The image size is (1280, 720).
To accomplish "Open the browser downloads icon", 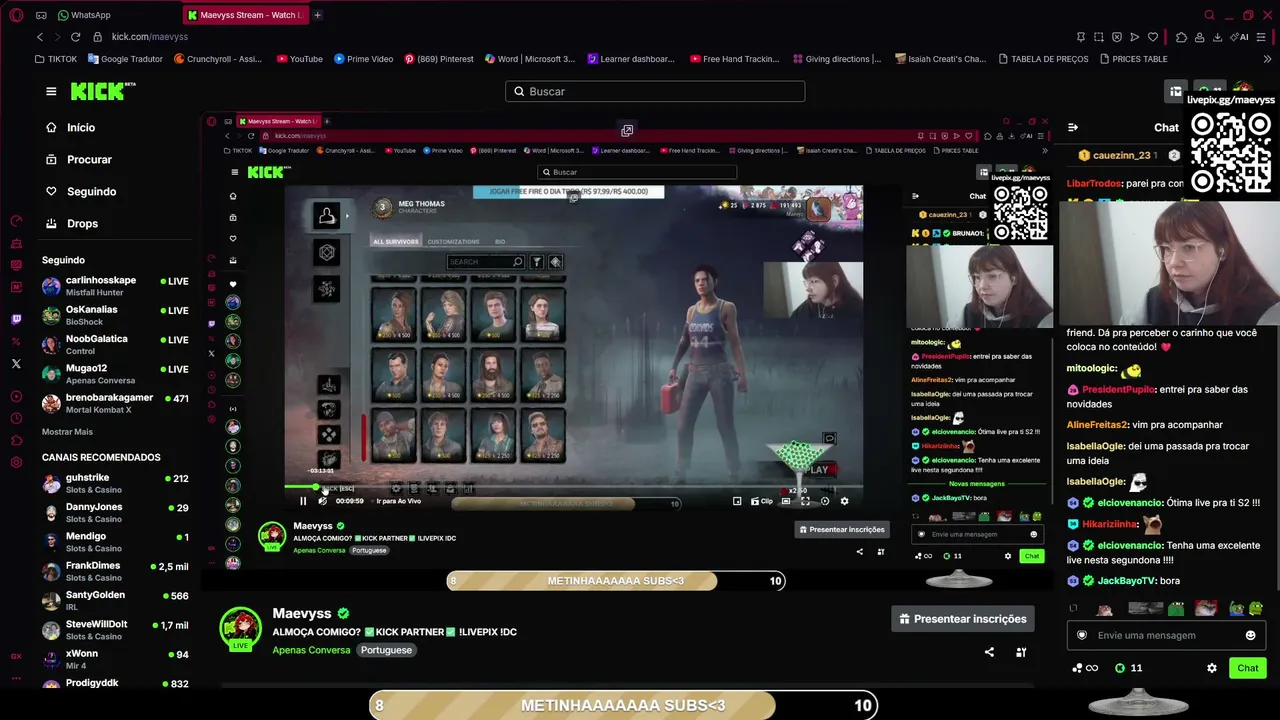I will [x=1218, y=37].
